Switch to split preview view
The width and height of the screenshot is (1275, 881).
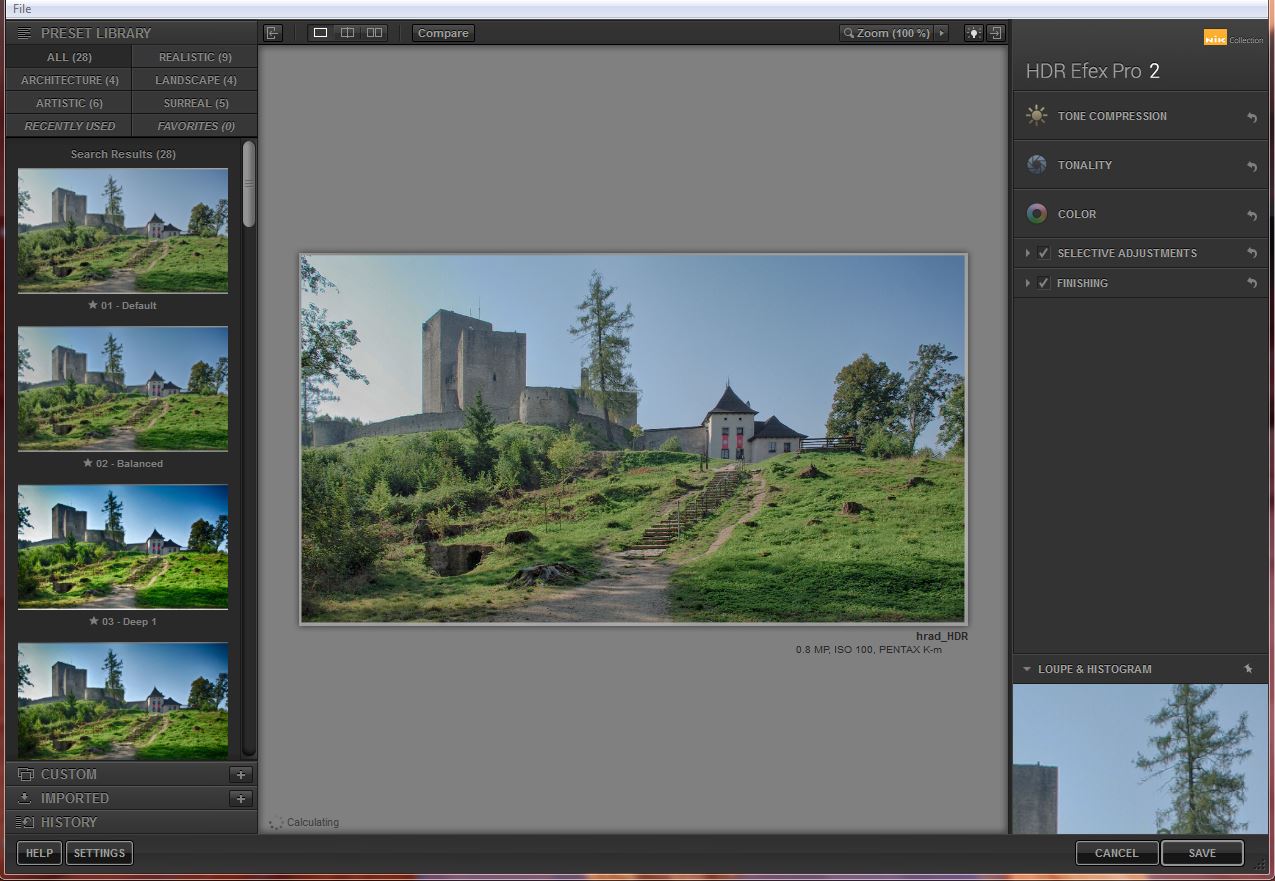(x=347, y=33)
